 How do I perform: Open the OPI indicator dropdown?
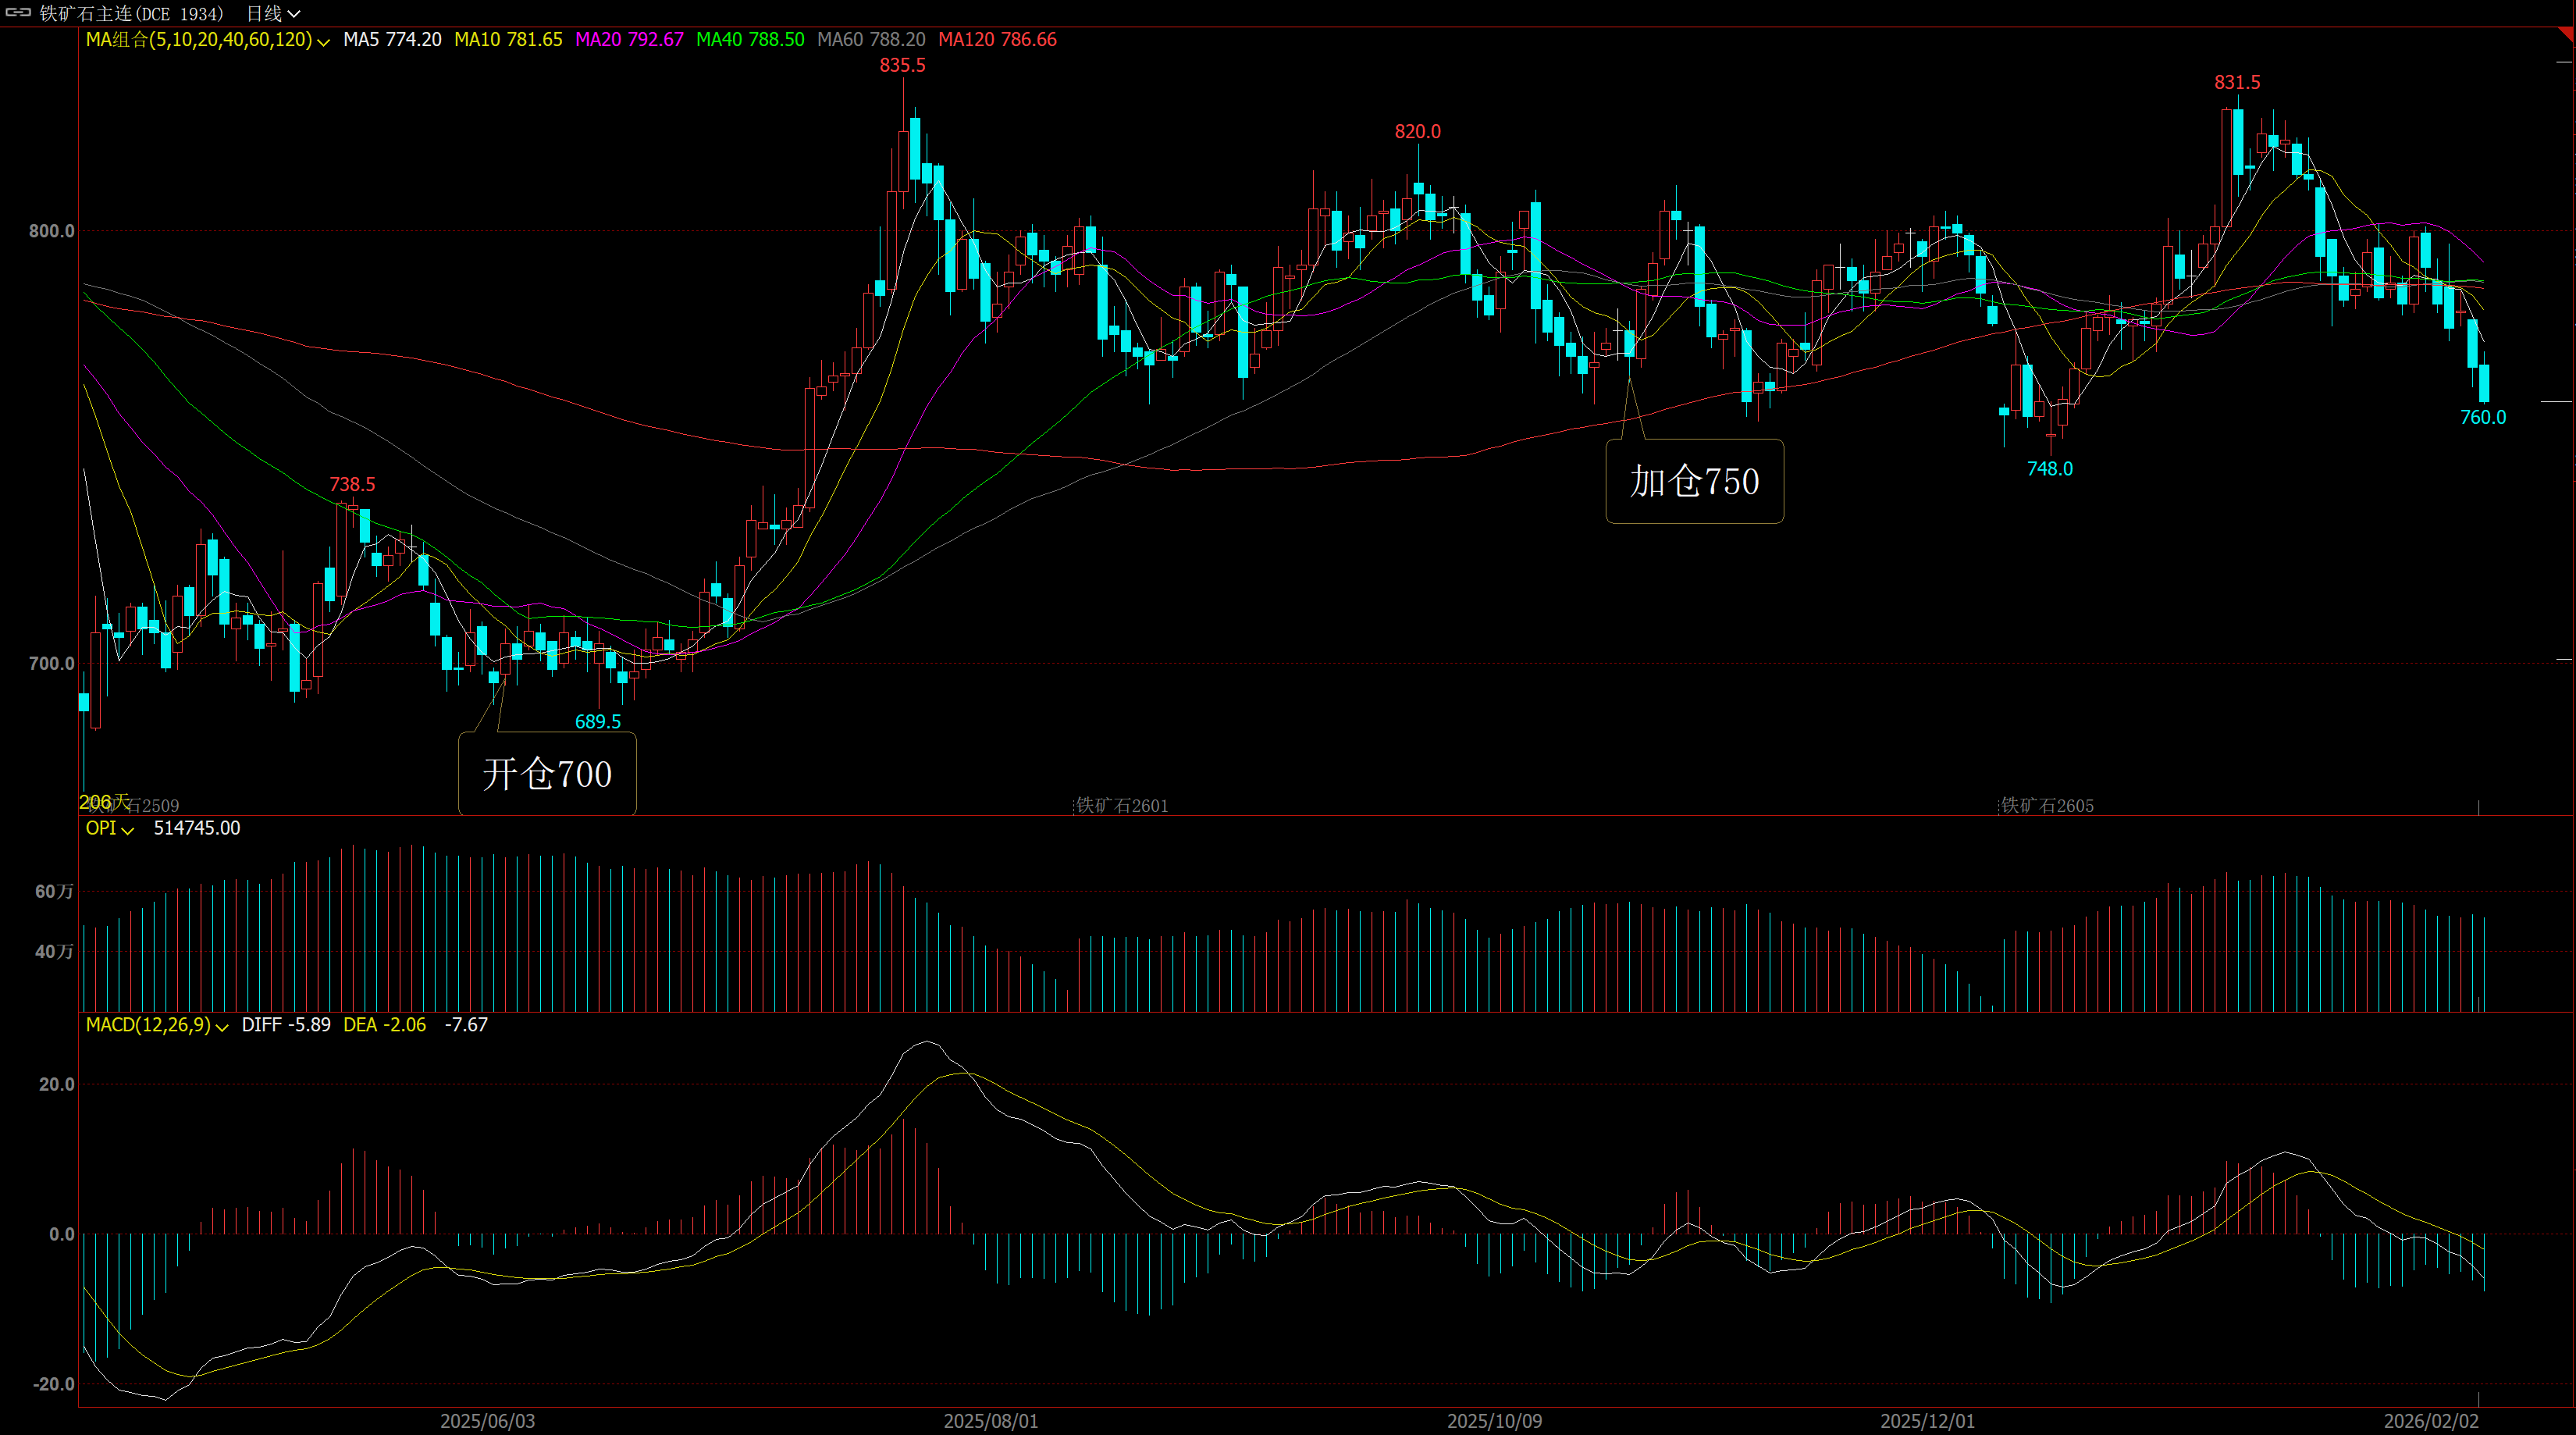(x=127, y=830)
